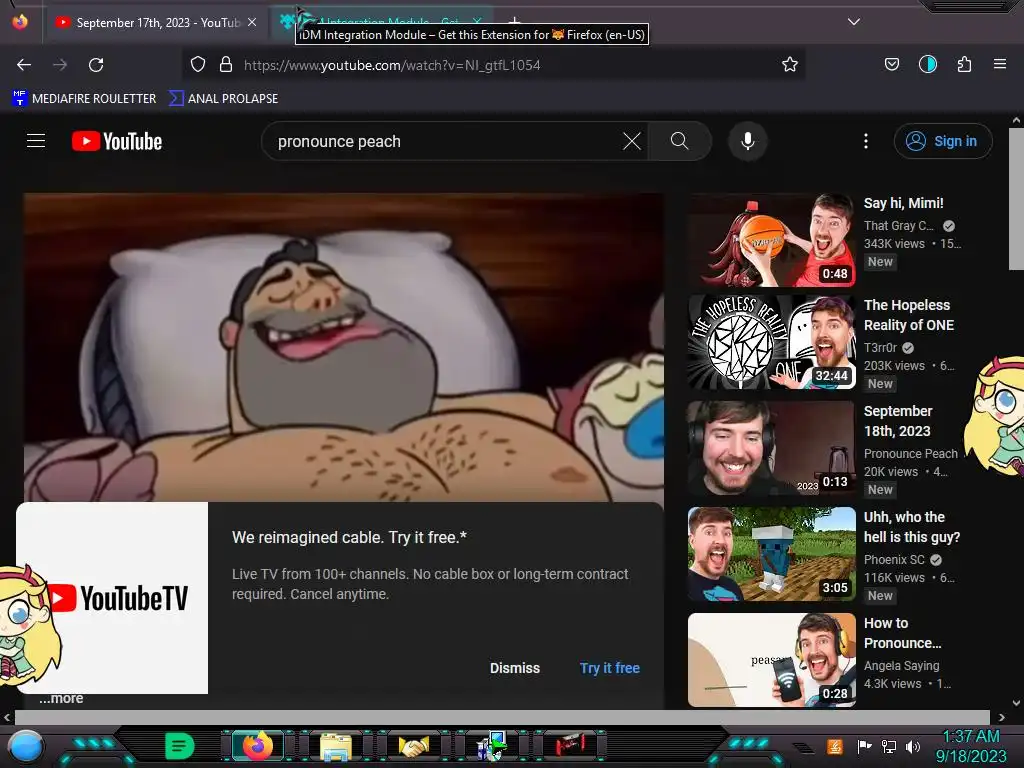The image size is (1024, 768).
Task: Open the green chat app taskbar icon
Action: point(180,745)
